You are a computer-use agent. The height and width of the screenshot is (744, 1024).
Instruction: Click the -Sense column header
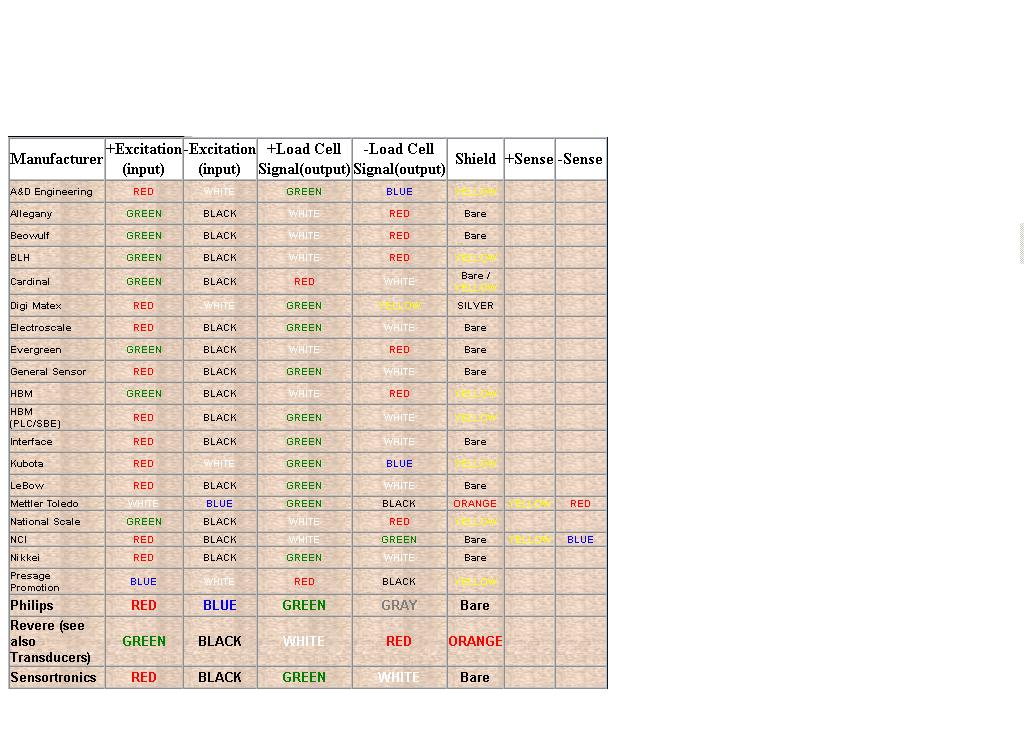[580, 159]
